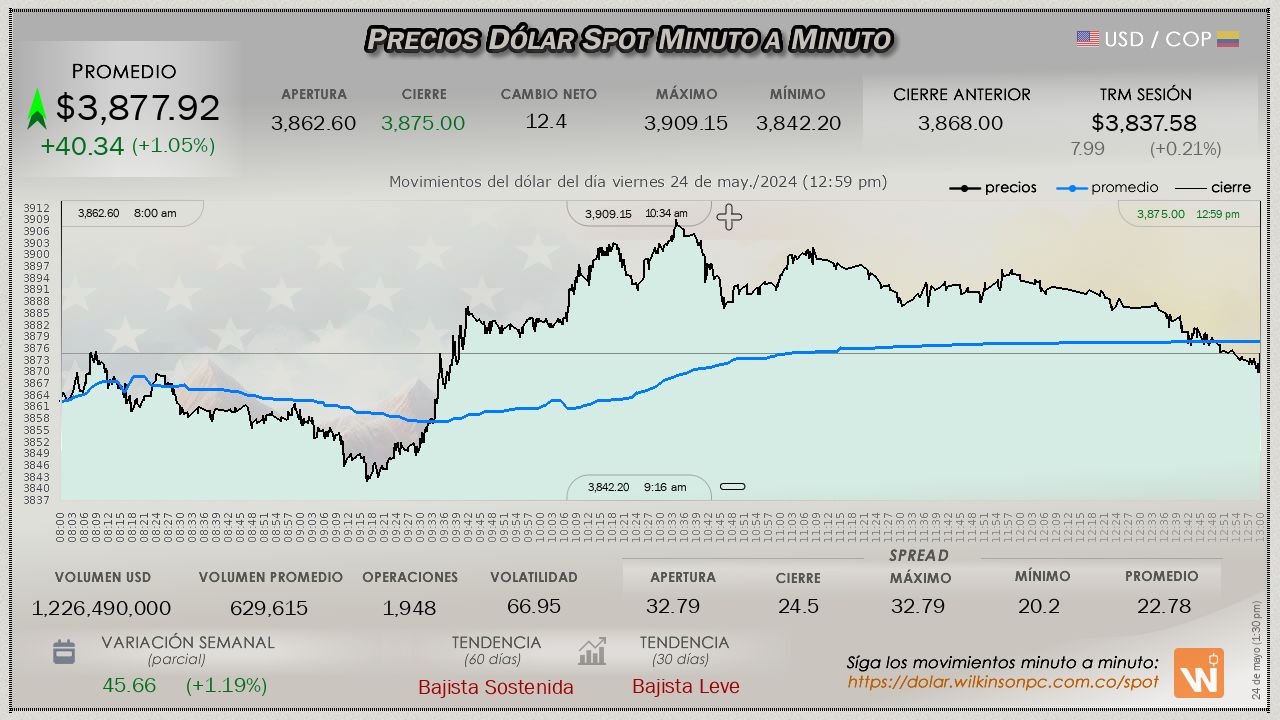The image size is (1280, 720).
Task: Click the United States flag icon
Action: pyautogui.click(x=1087, y=39)
